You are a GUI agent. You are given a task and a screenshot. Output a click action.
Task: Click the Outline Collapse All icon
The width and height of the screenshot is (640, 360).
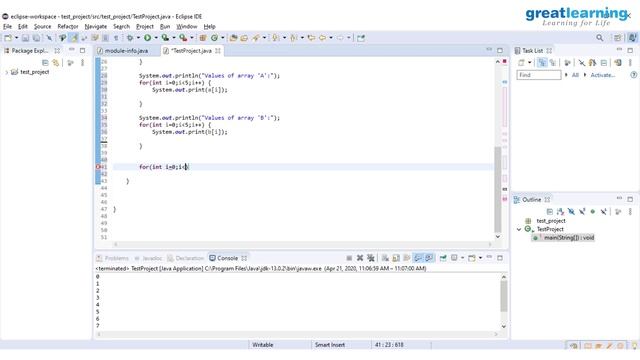549,211
